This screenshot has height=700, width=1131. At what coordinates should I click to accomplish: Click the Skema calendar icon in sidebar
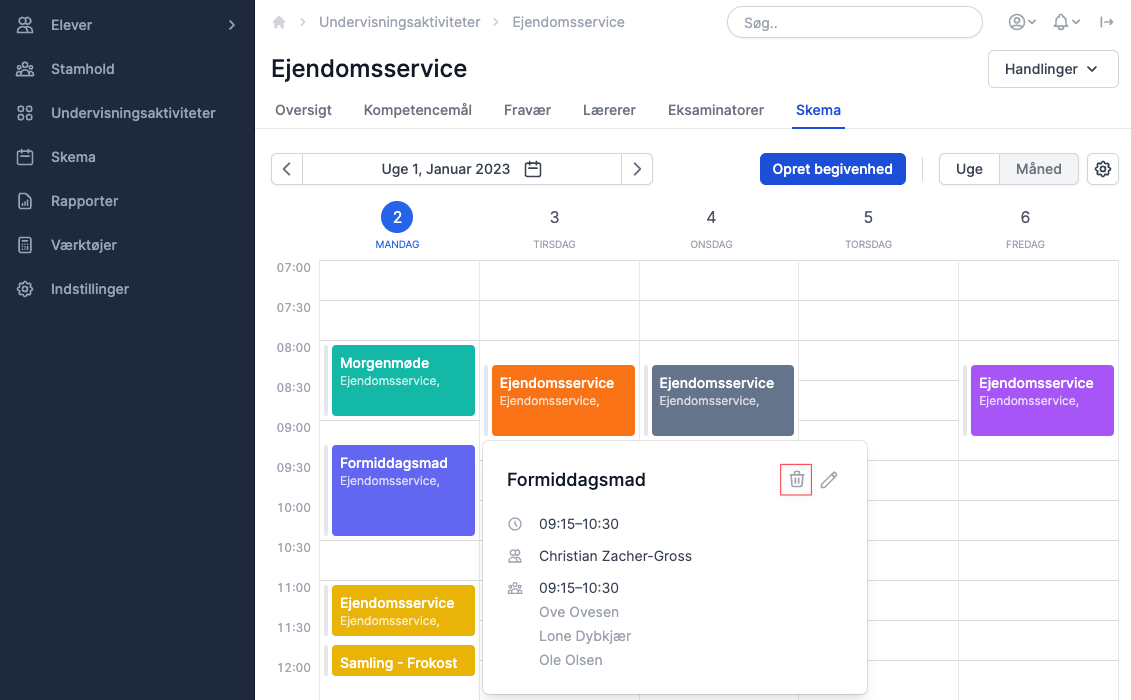coord(25,157)
